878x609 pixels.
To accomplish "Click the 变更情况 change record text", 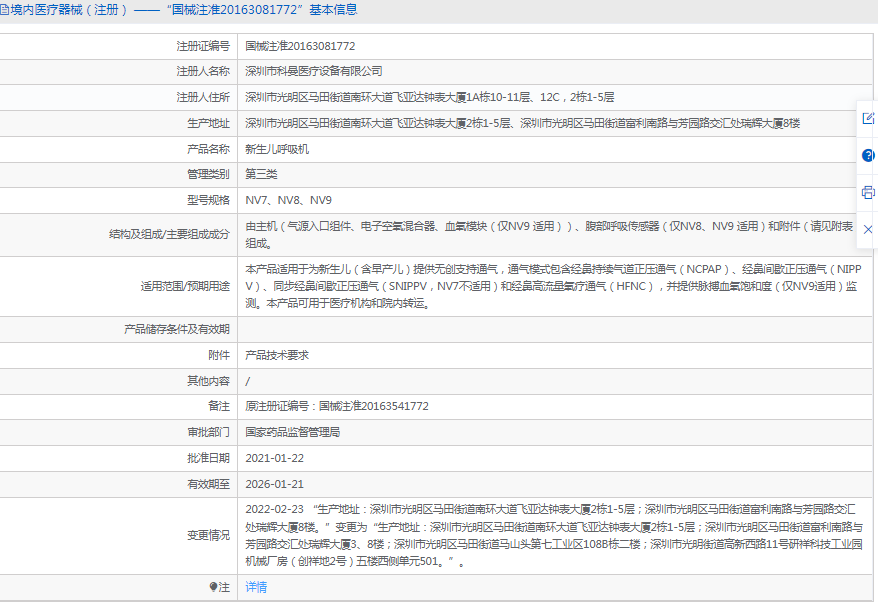I will coord(554,535).
